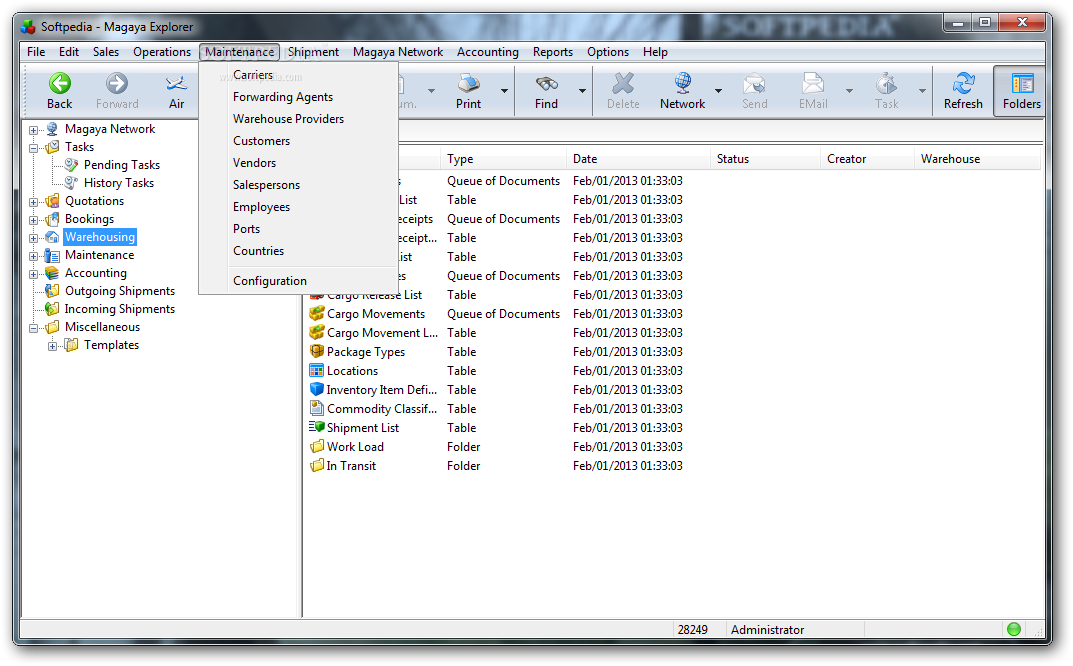This screenshot has height=666, width=1073.
Task: Expand the Maintenance tree node
Action: click(x=33, y=255)
